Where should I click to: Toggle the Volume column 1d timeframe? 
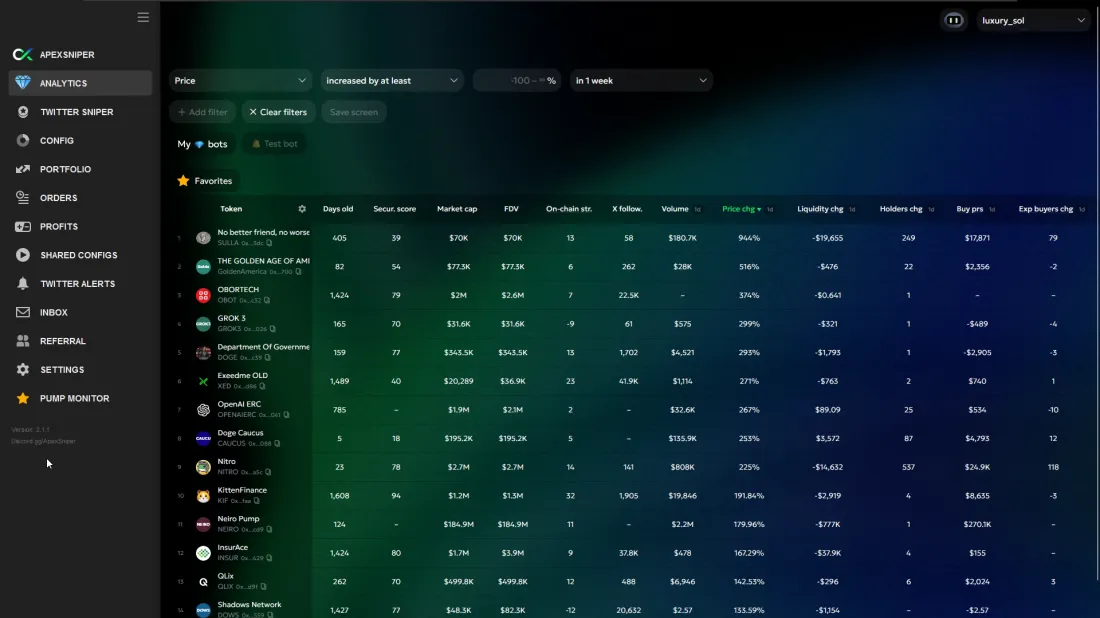tap(697, 210)
